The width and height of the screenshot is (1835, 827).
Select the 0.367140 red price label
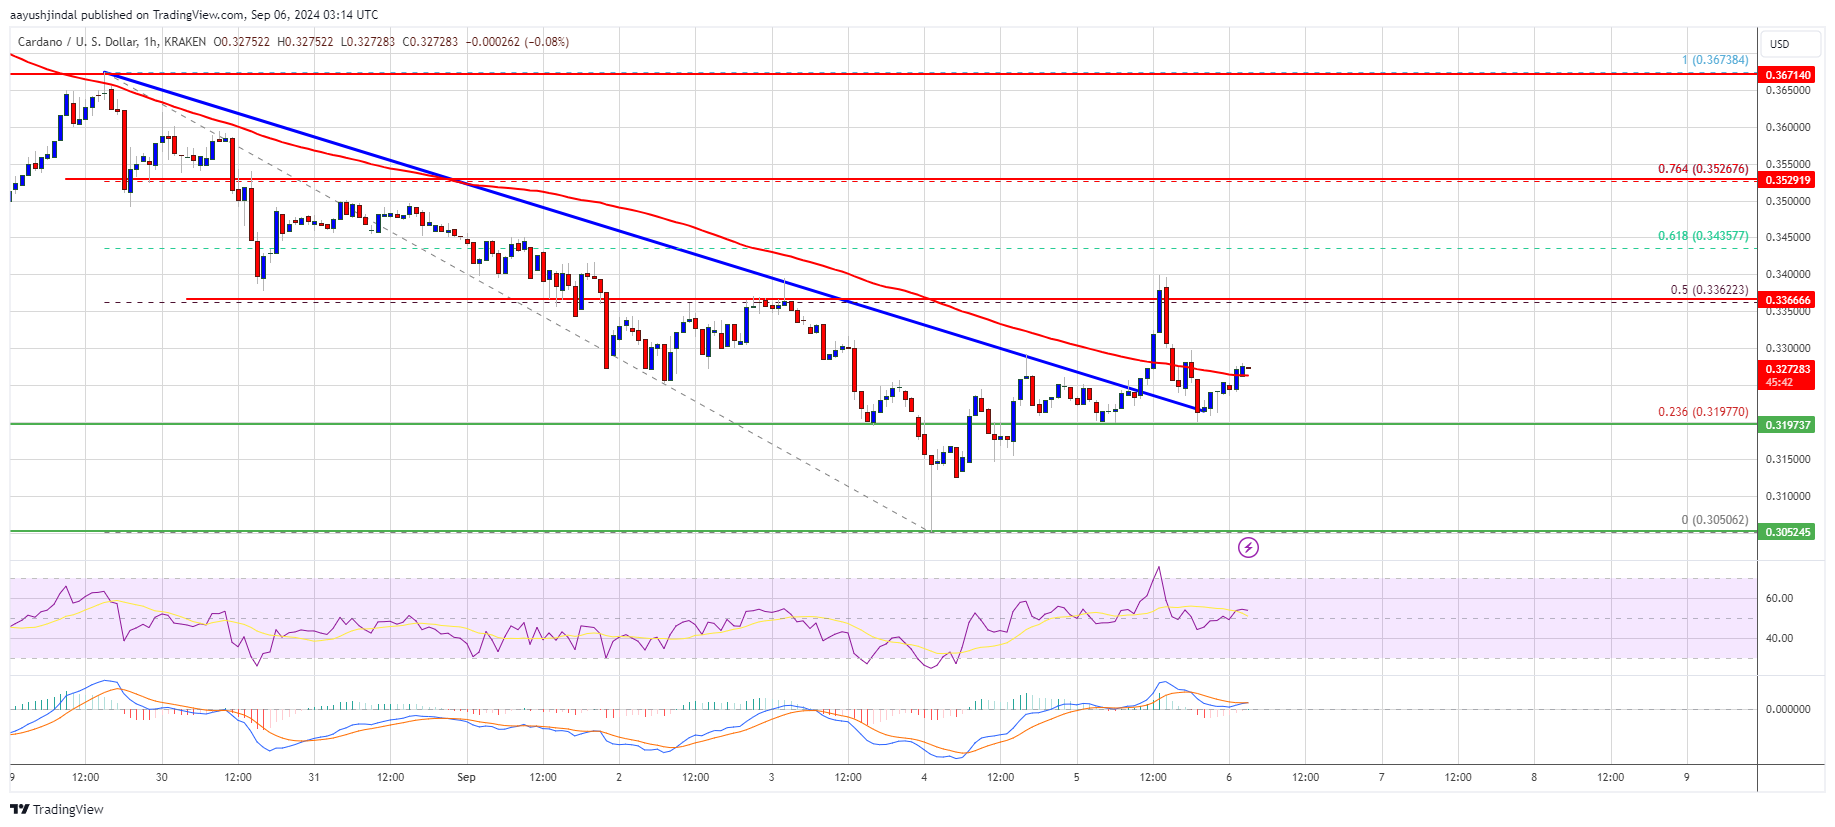coord(1787,75)
